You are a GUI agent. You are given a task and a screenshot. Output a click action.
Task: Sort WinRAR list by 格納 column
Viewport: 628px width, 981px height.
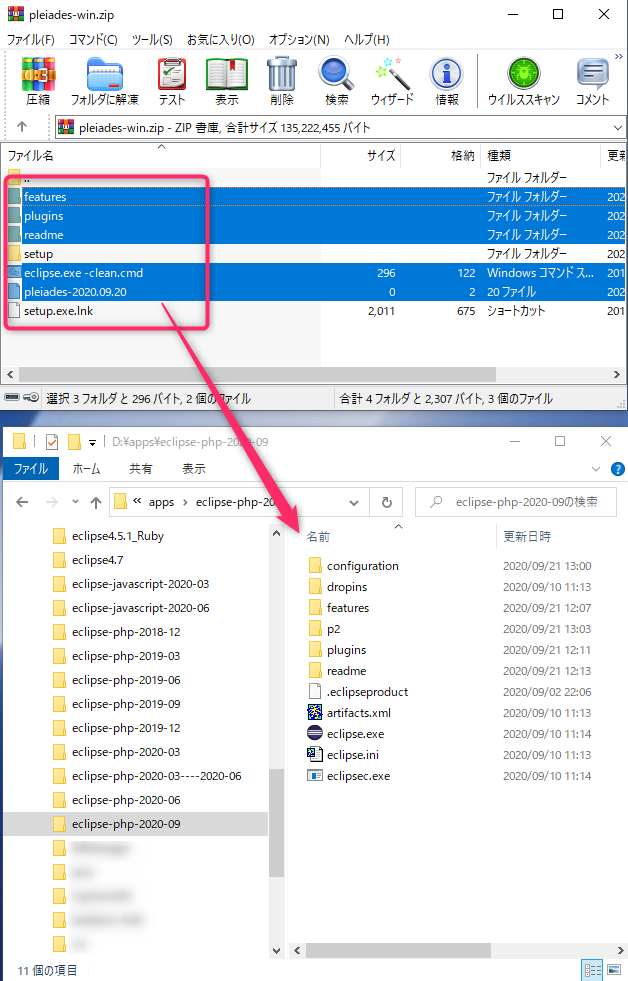click(440, 156)
